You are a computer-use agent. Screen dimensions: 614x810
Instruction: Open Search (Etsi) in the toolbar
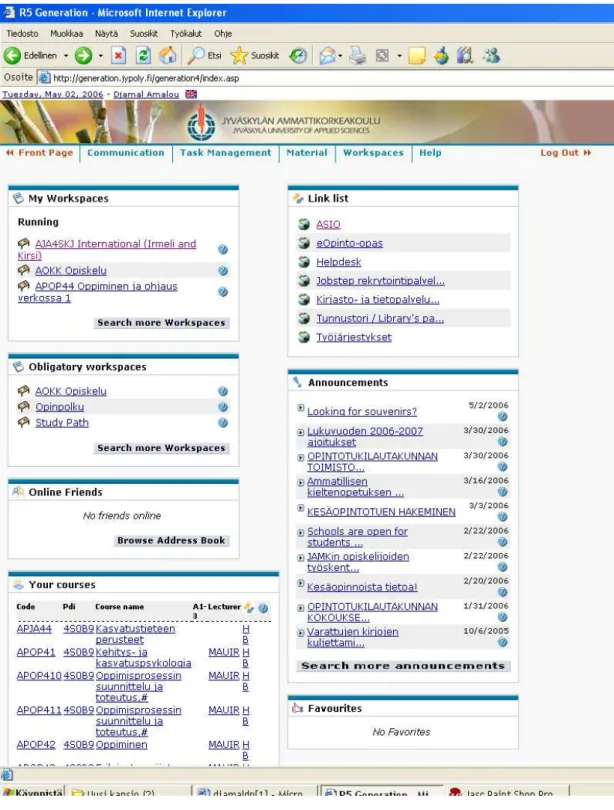(x=204, y=55)
